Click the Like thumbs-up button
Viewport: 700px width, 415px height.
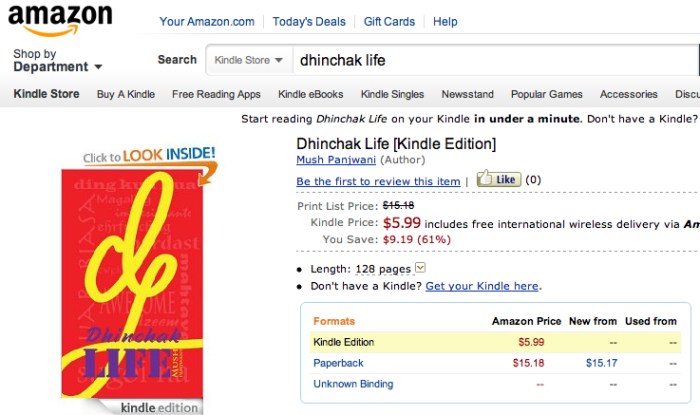pyautogui.click(x=498, y=180)
